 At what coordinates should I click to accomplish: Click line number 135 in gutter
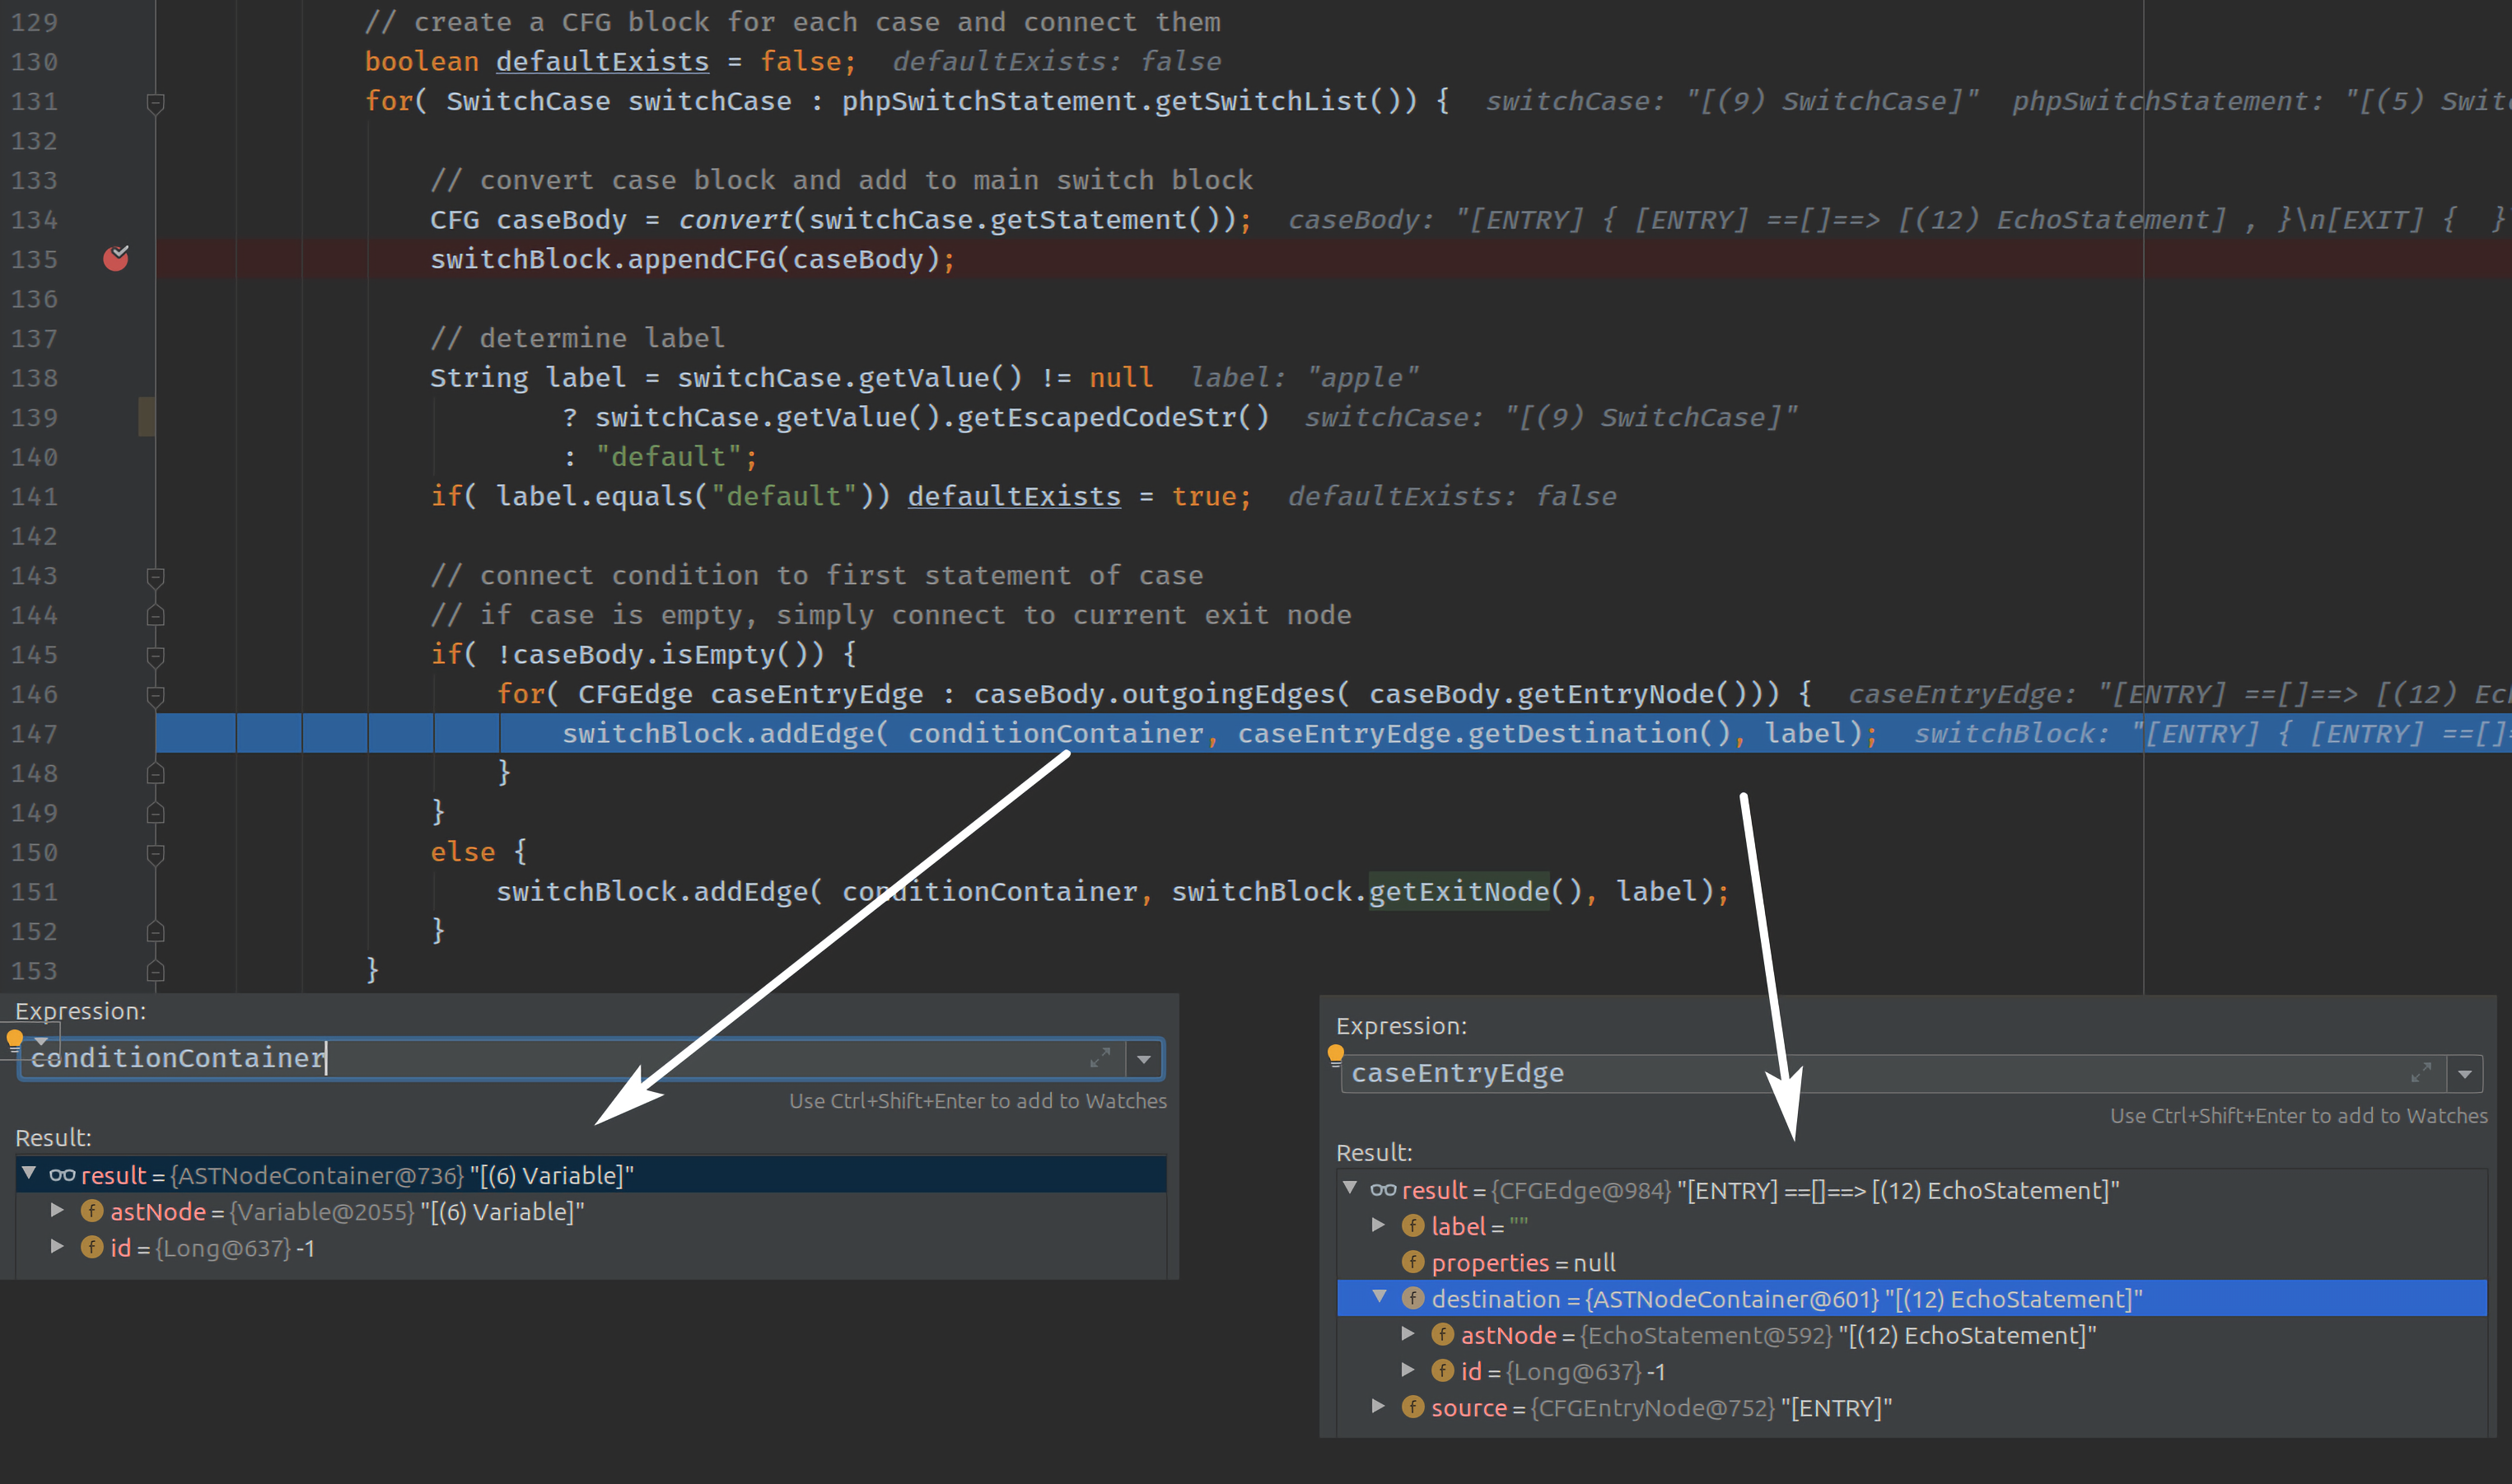pos(34,259)
